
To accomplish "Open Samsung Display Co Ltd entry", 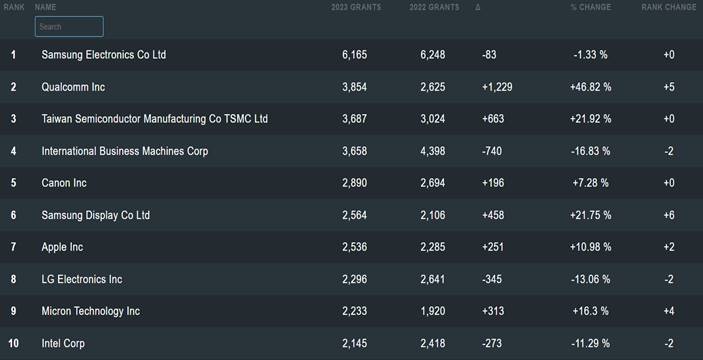I will tap(95, 215).
